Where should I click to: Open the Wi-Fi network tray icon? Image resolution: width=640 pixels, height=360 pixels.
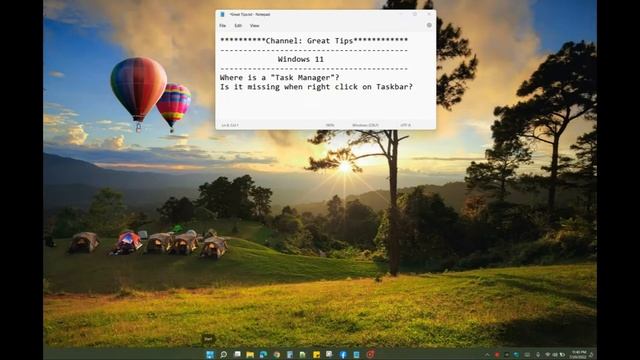tap(548, 355)
